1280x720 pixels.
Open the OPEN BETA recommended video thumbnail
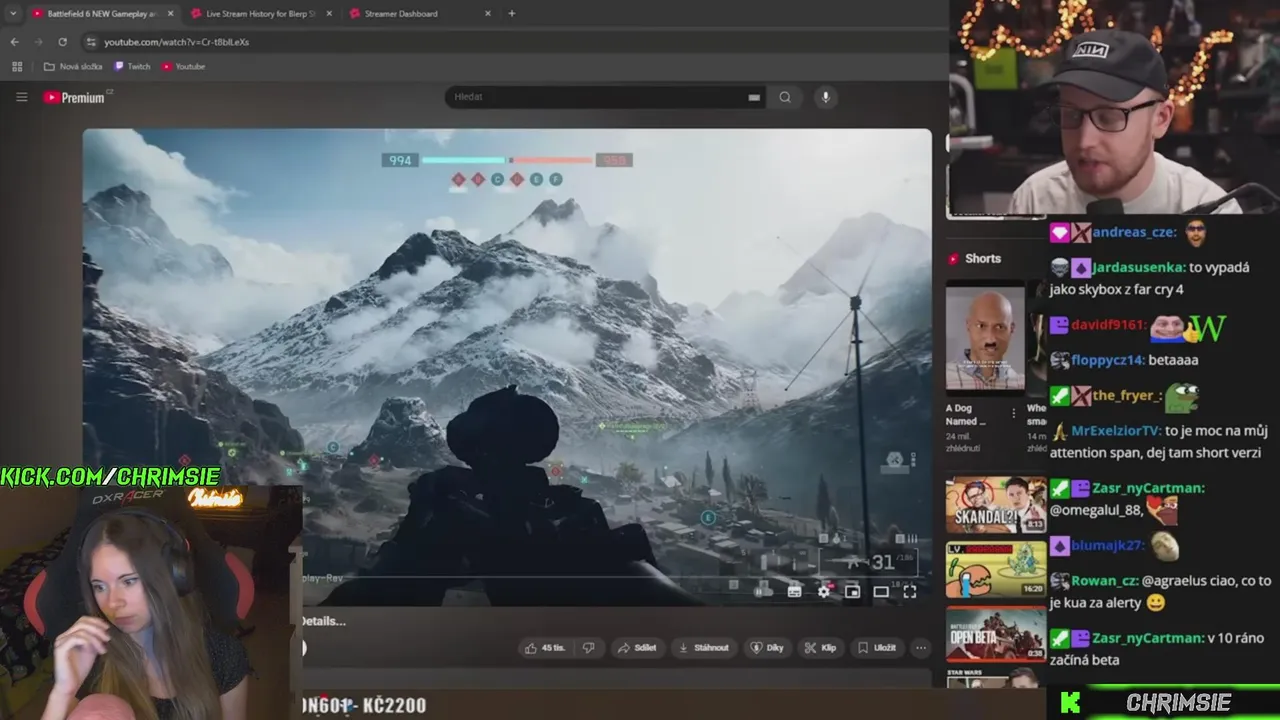coord(996,634)
